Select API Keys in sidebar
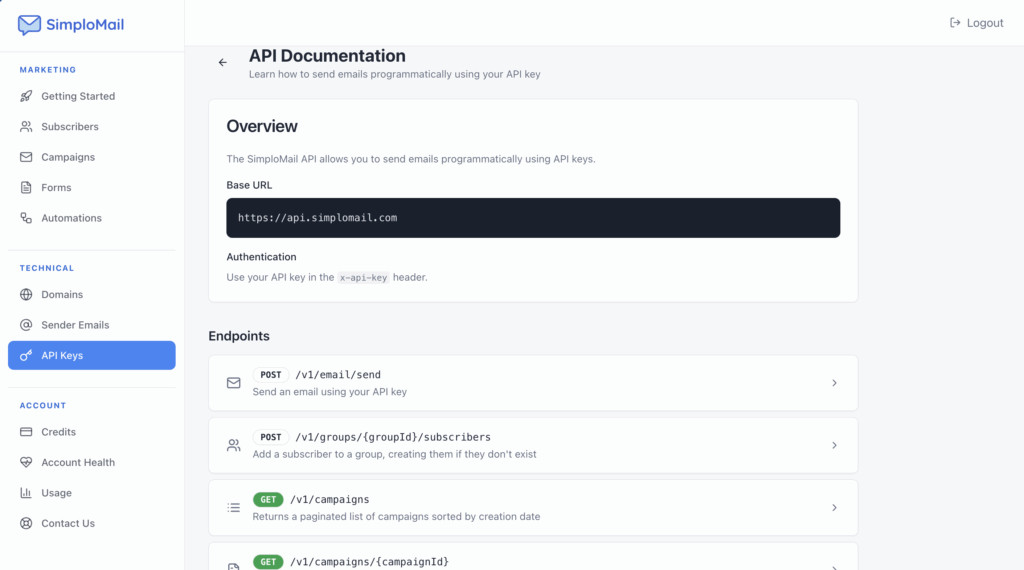The width and height of the screenshot is (1024, 570). point(91,355)
